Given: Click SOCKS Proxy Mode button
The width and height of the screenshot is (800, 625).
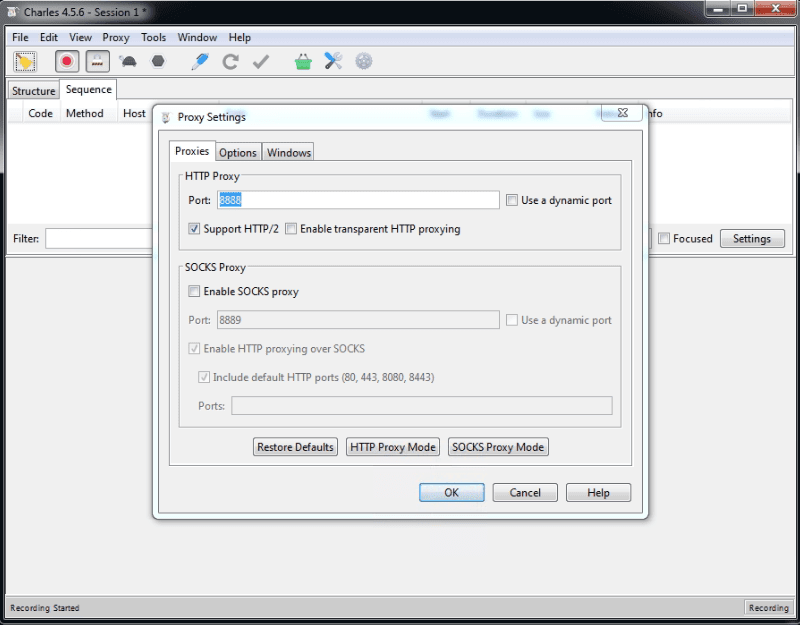Looking at the screenshot, I should pyautogui.click(x=498, y=447).
